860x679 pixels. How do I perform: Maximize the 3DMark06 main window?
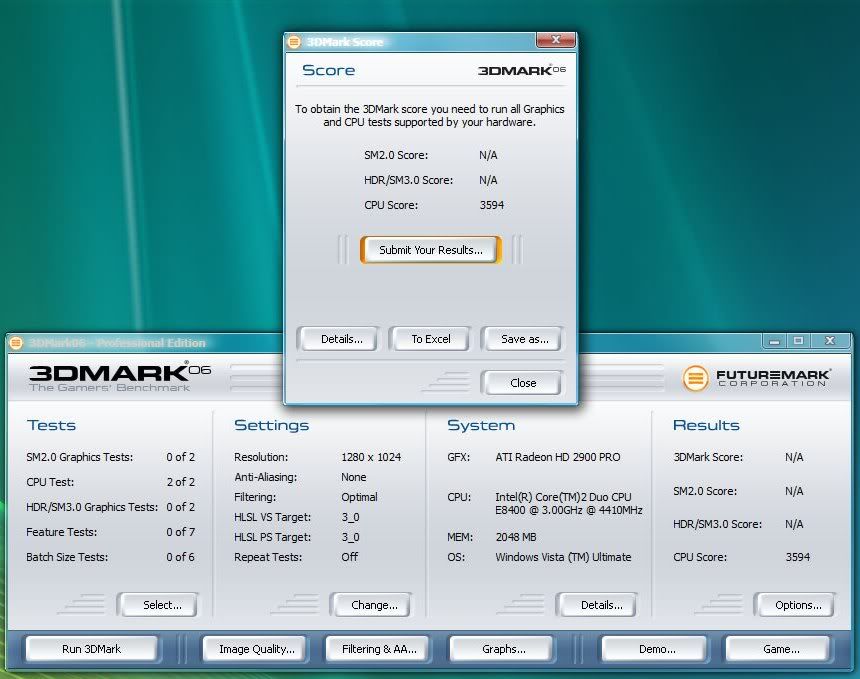click(x=798, y=341)
